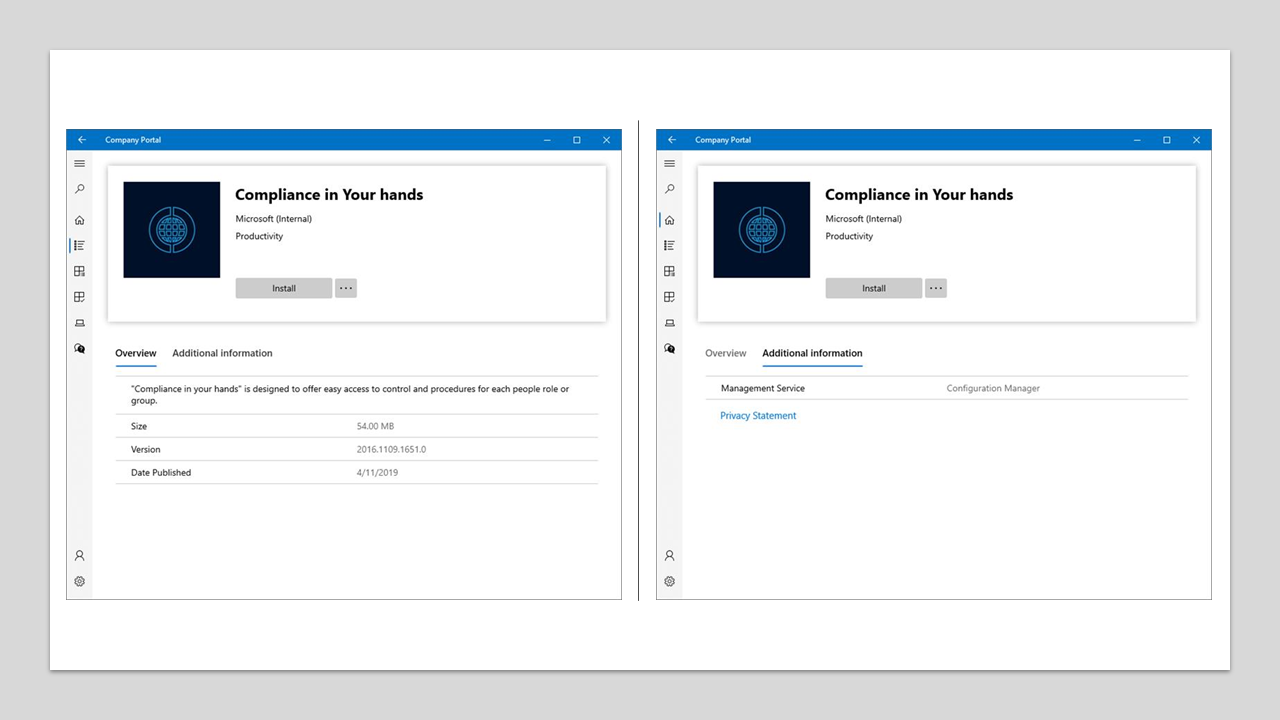Maximize the right Company Portal window
Image resolution: width=1280 pixels, height=720 pixels.
[x=1166, y=140]
